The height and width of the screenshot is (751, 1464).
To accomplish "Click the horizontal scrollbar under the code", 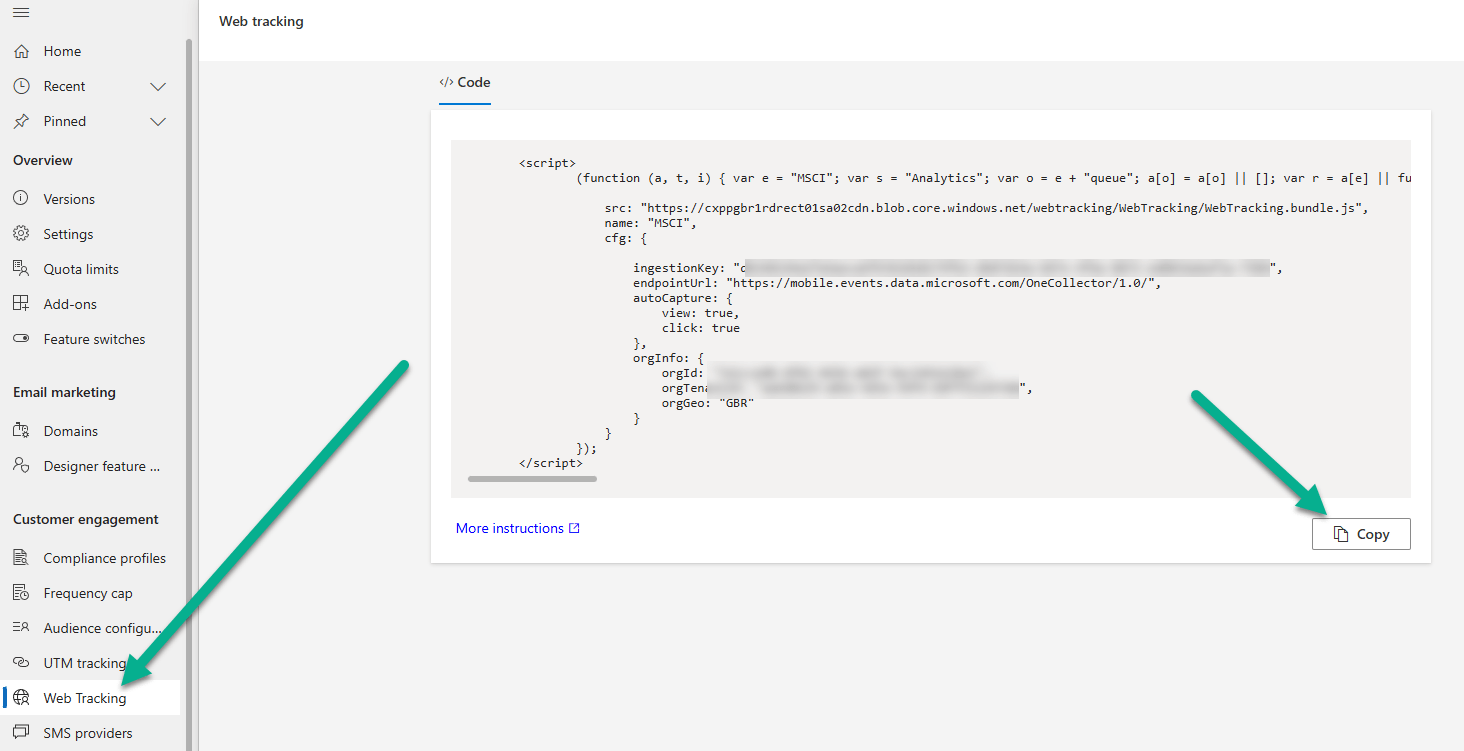I will [532, 479].
